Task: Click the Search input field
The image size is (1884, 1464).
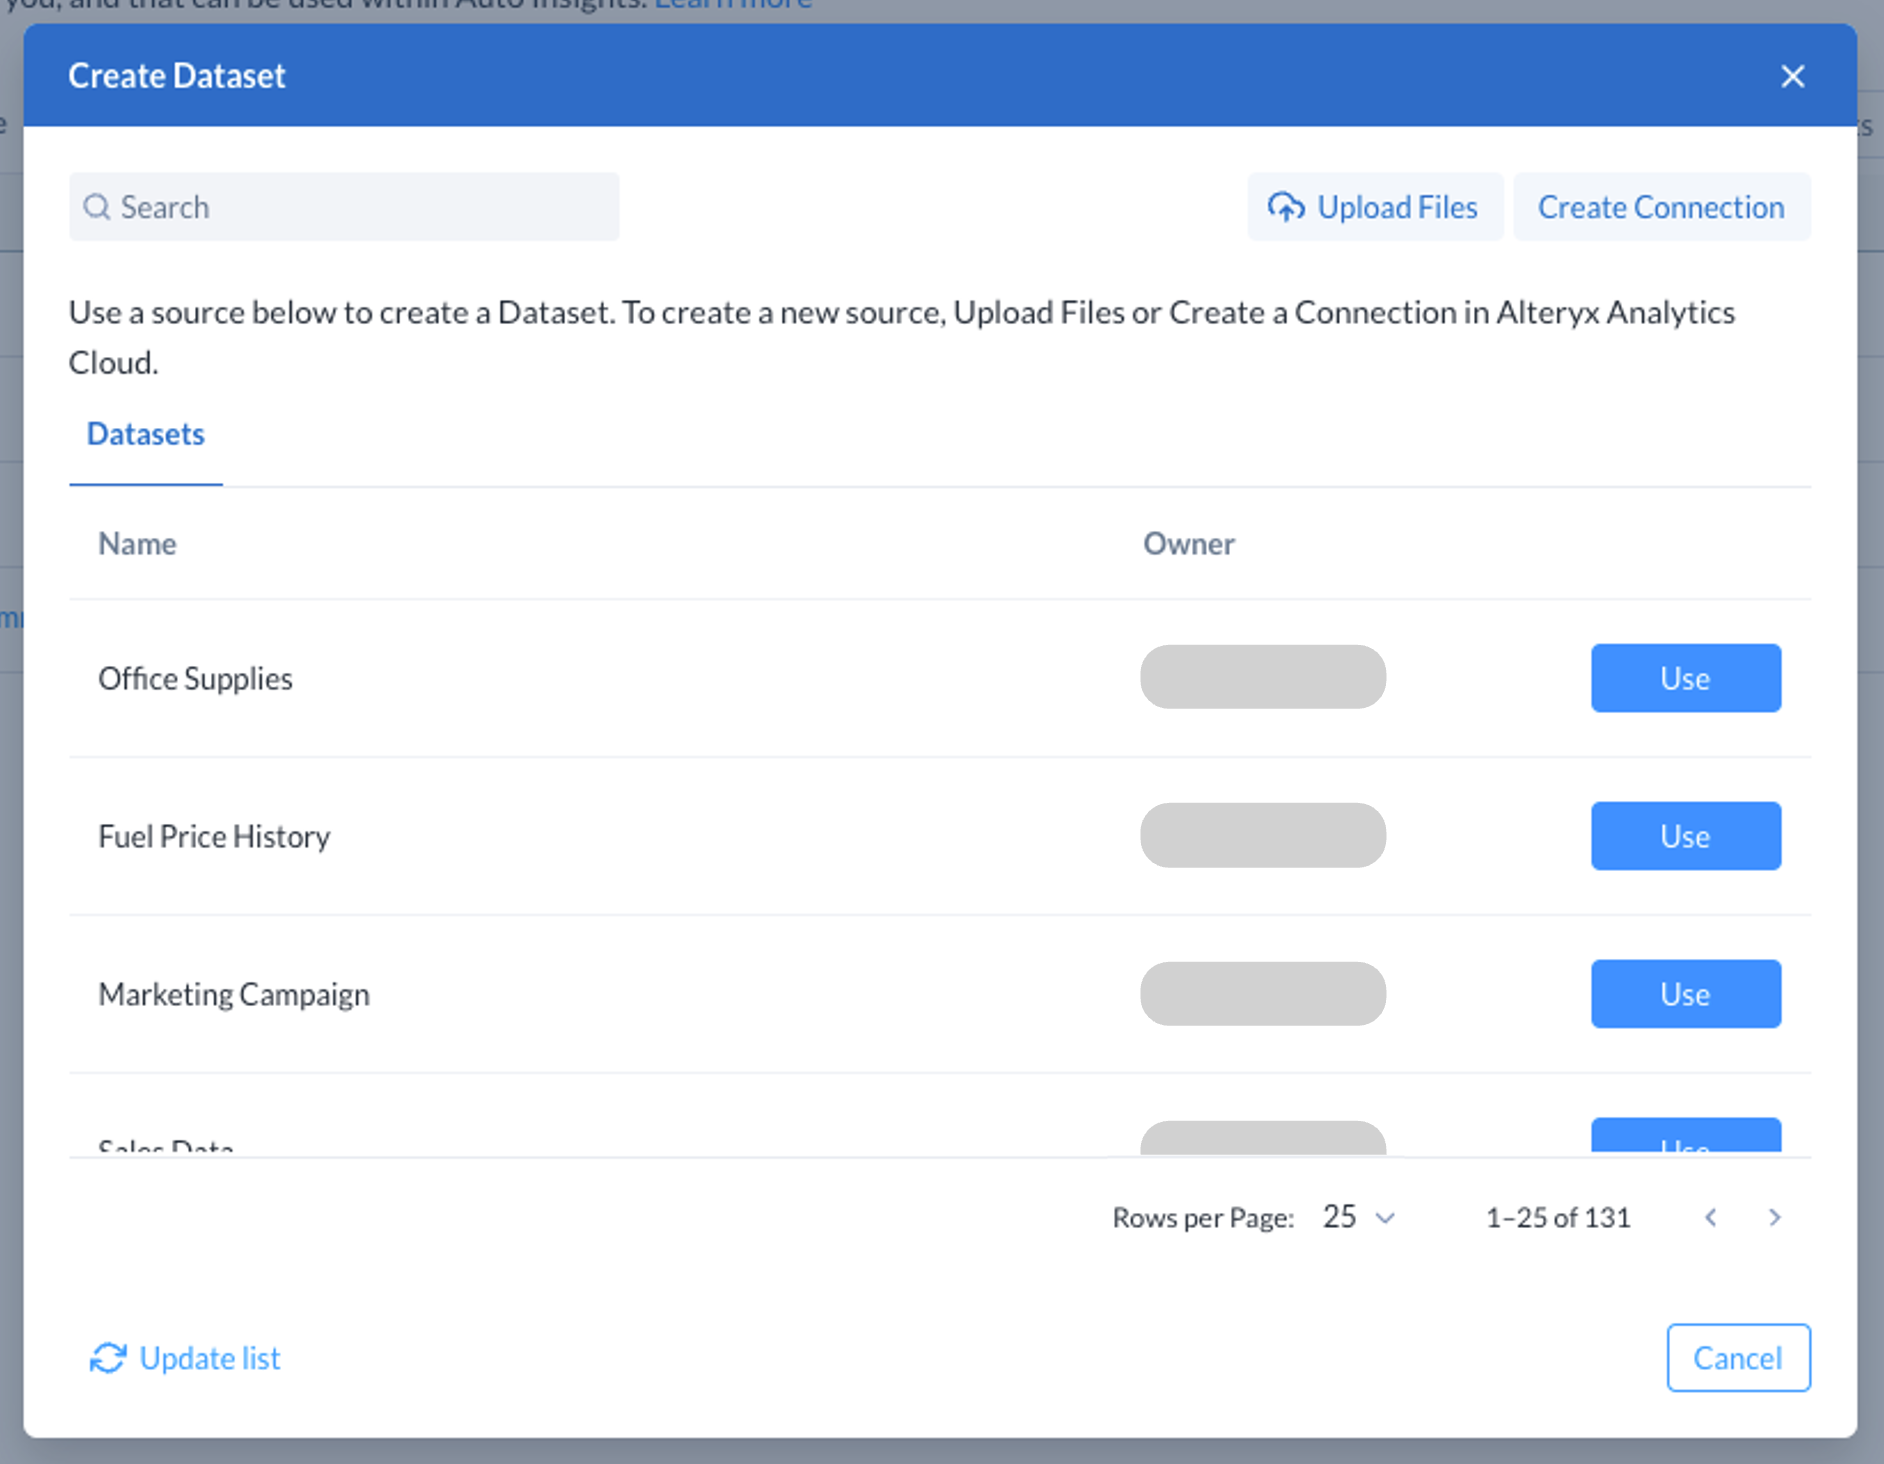Action: click(x=344, y=207)
